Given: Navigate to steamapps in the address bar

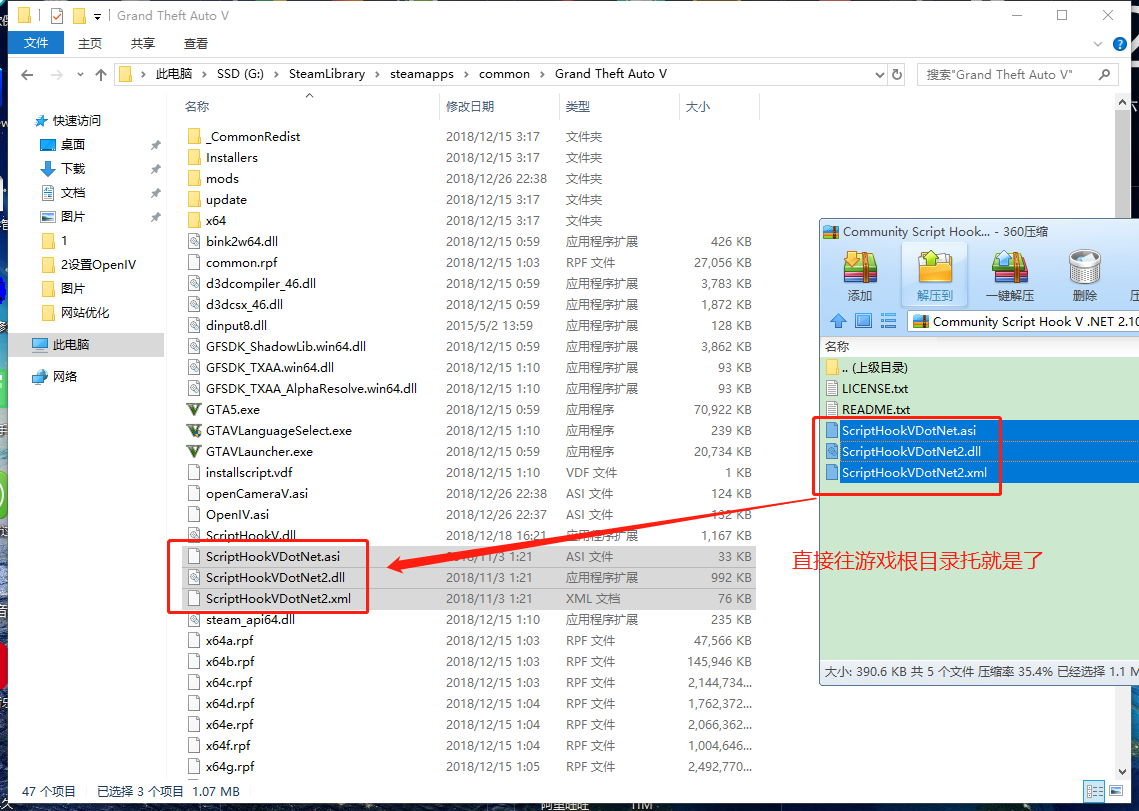Looking at the screenshot, I should pos(421,74).
